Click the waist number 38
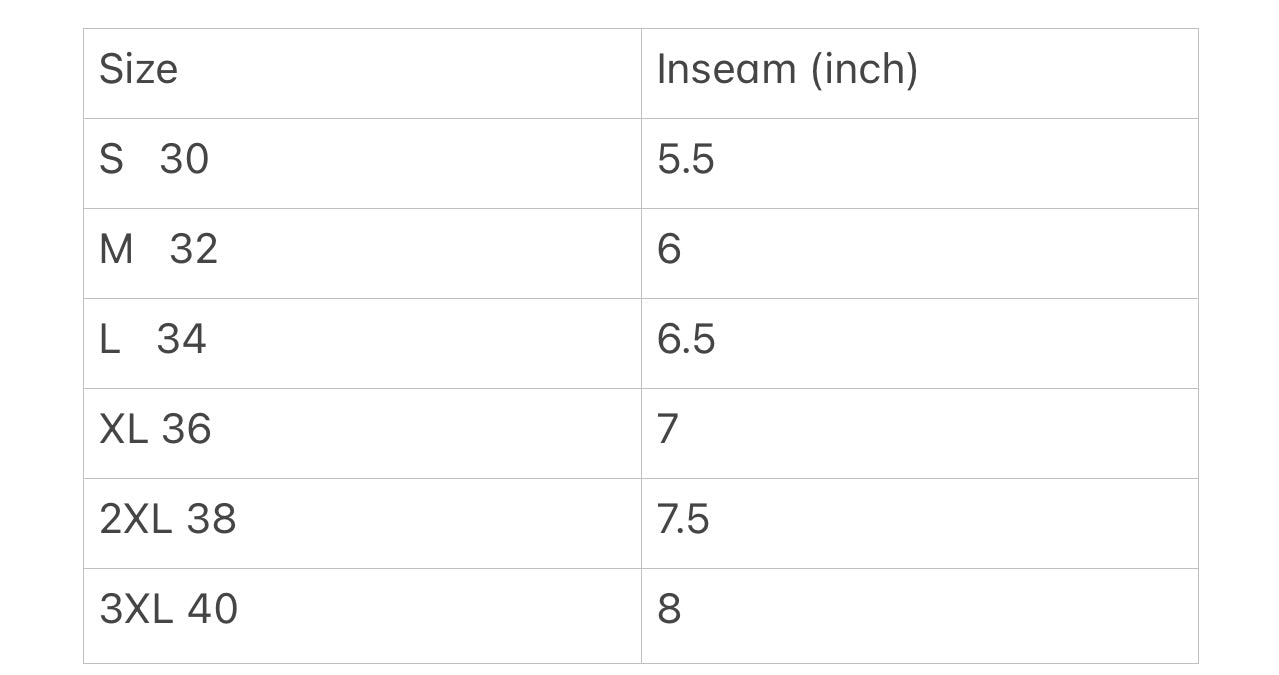 tap(211, 519)
